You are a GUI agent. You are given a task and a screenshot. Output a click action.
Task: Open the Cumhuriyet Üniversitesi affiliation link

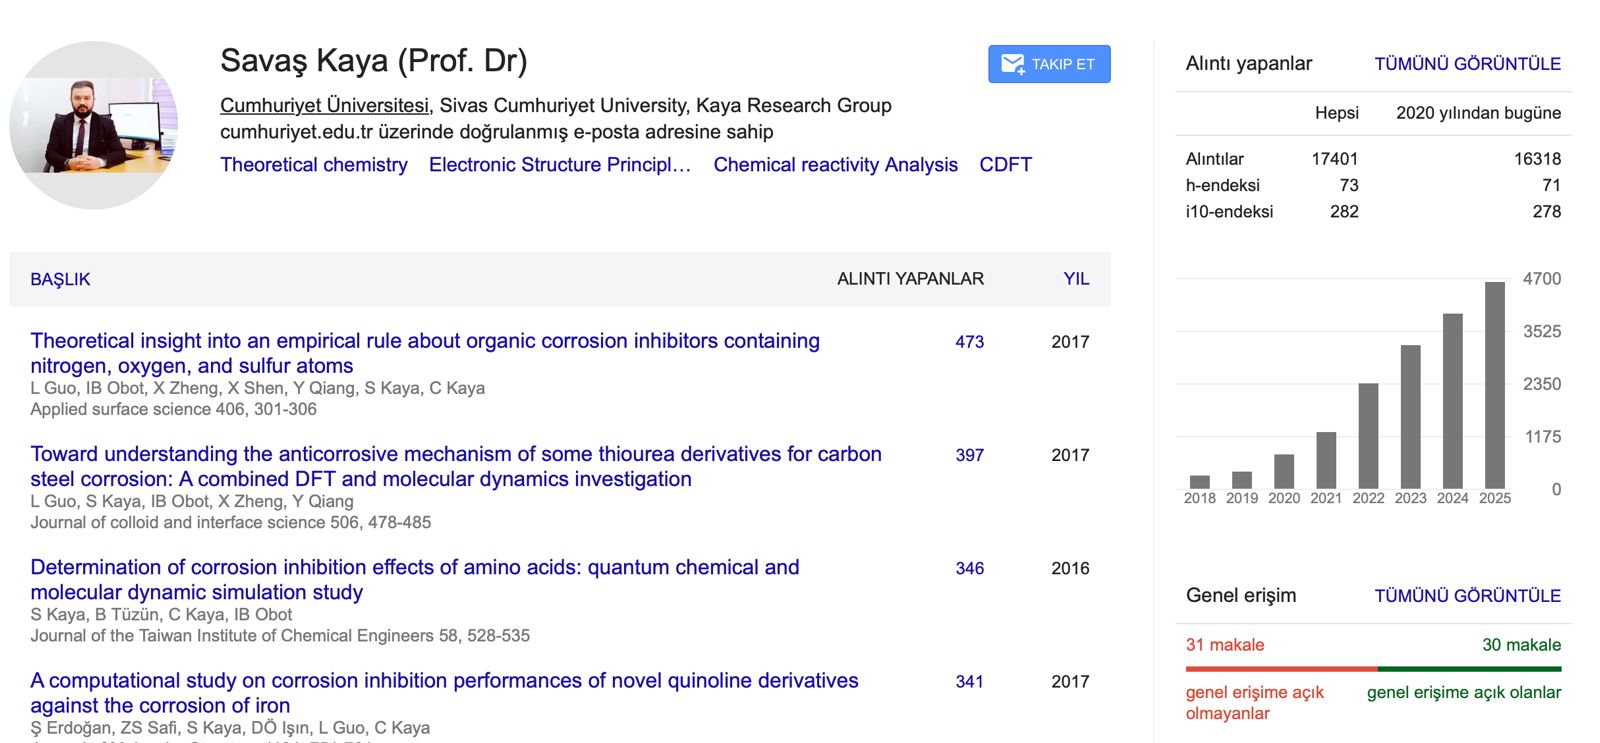(324, 105)
